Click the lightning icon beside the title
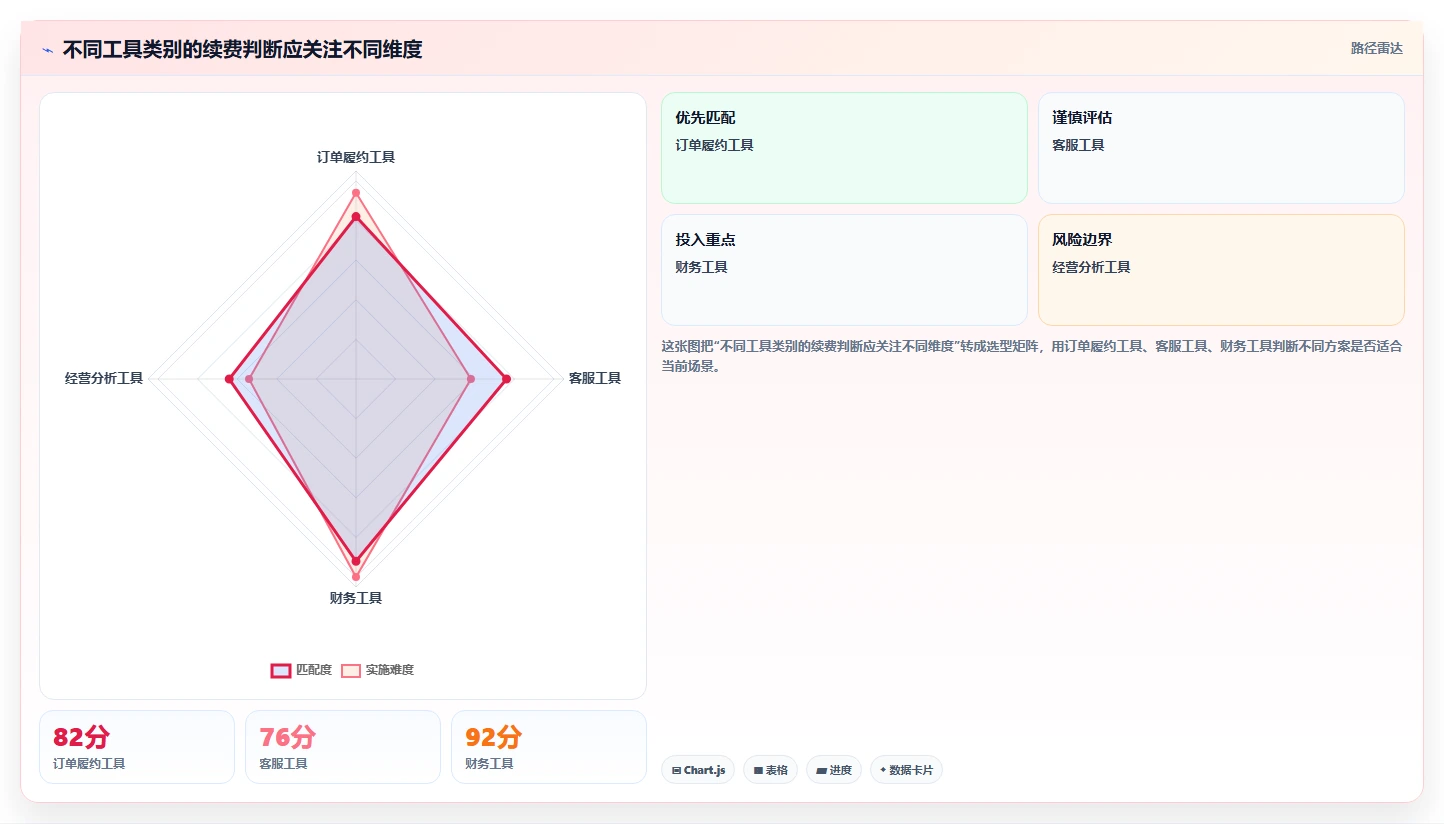 (47, 50)
